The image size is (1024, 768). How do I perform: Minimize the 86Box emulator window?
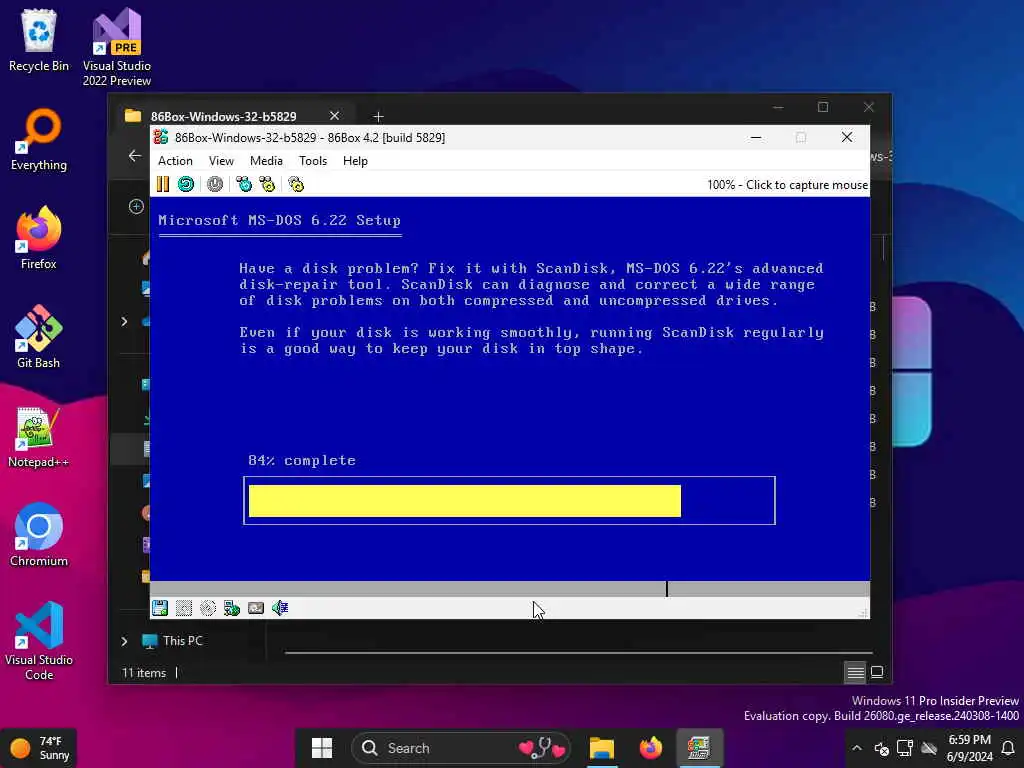point(756,137)
